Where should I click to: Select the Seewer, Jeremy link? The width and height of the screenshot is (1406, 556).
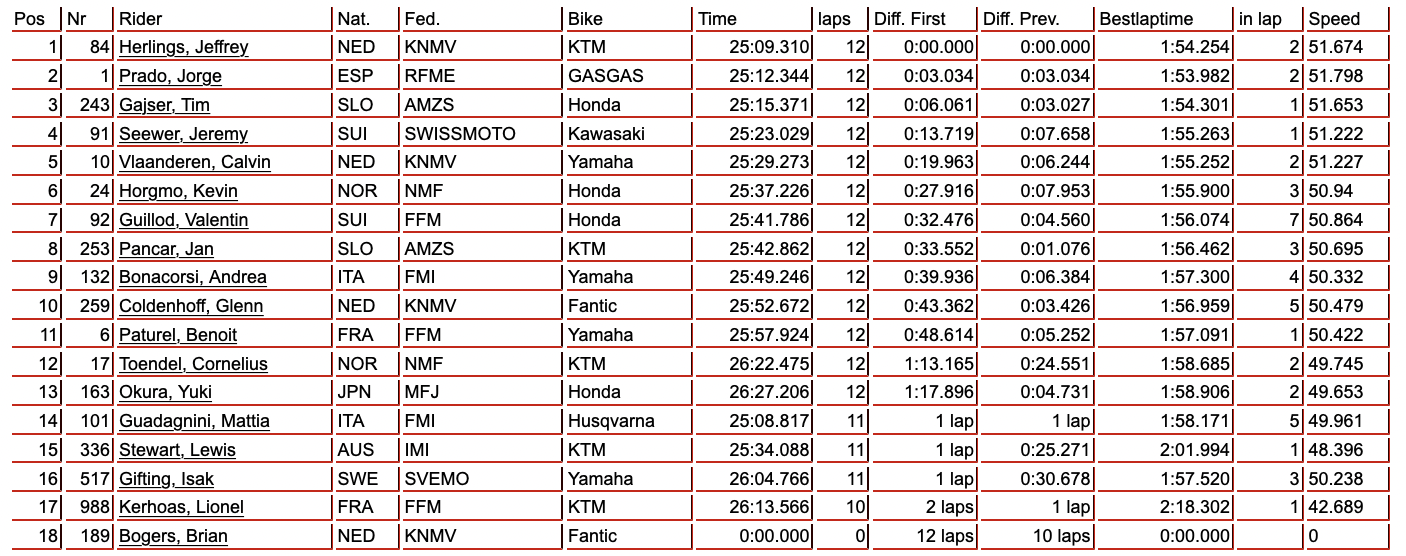pos(183,134)
